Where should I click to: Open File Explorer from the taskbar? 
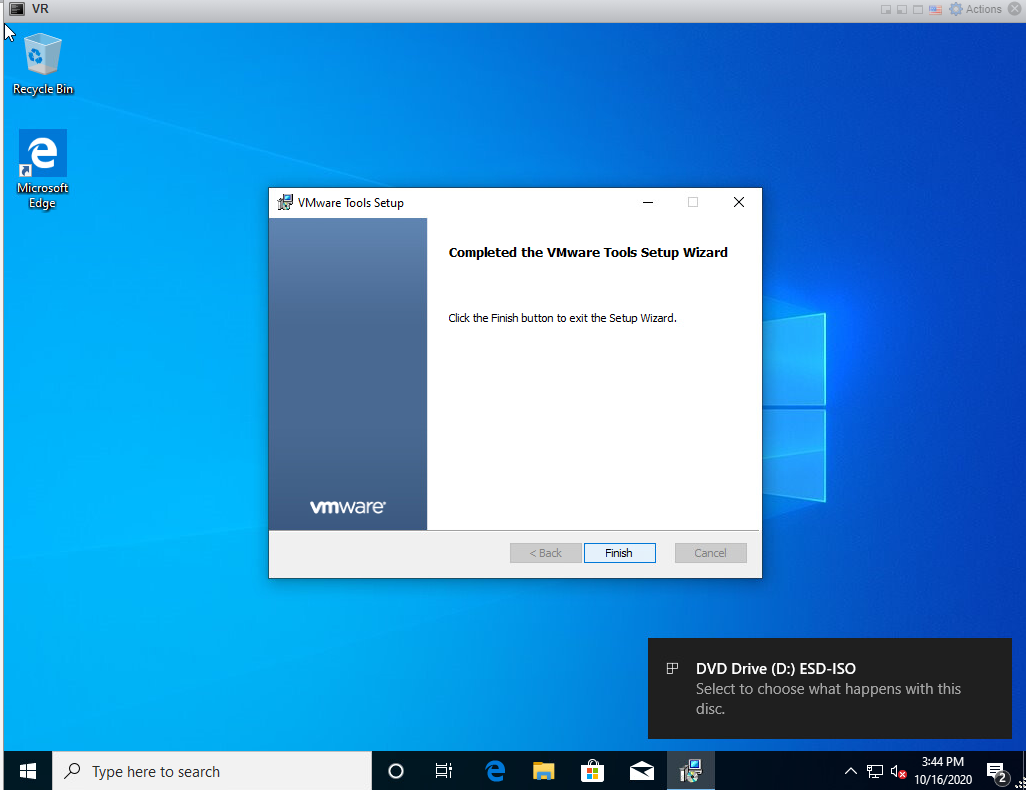(x=543, y=771)
